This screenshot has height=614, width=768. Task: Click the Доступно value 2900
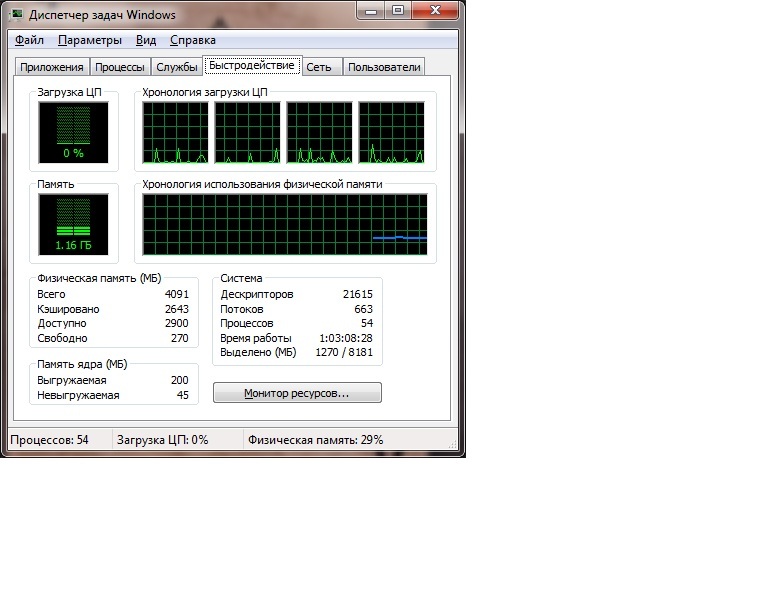(177, 323)
